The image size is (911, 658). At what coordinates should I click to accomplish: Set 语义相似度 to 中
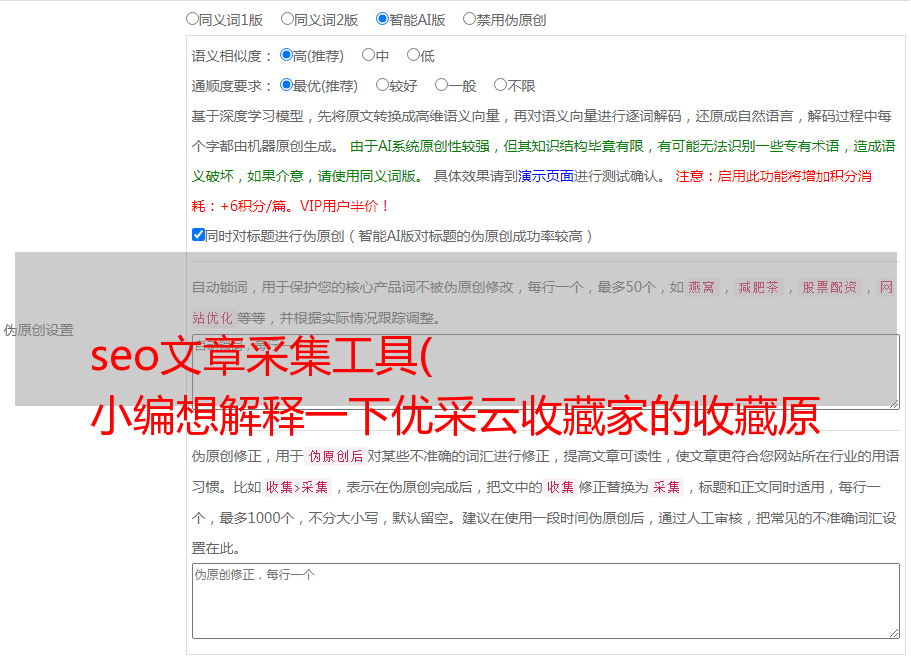click(368, 55)
